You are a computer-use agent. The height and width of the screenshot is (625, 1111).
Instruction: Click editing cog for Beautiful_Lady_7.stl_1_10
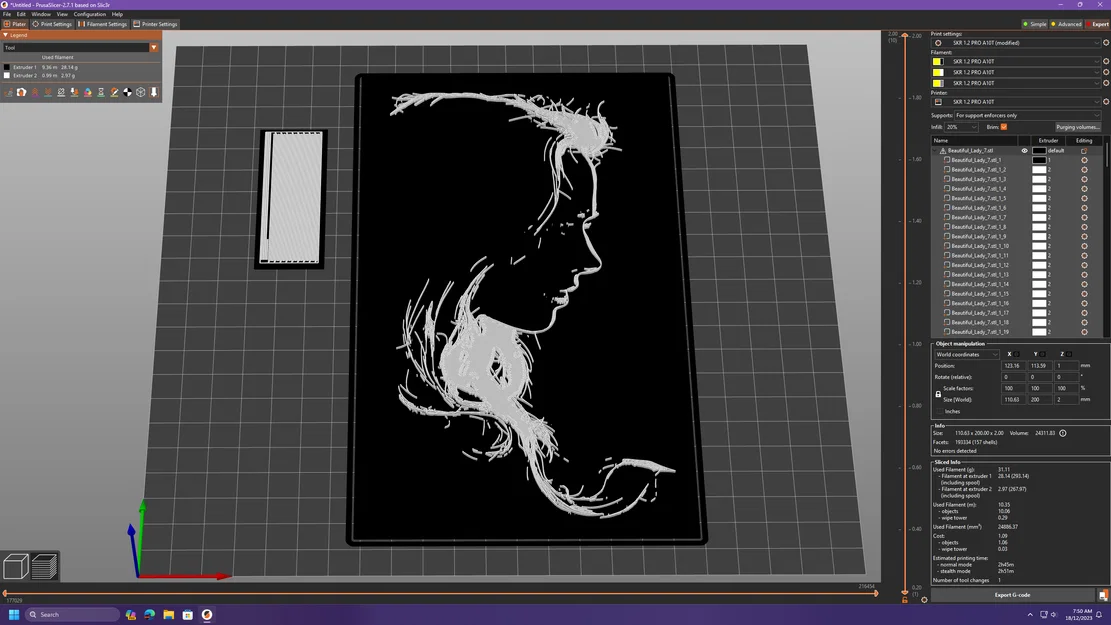click(x=1084, y=246)
